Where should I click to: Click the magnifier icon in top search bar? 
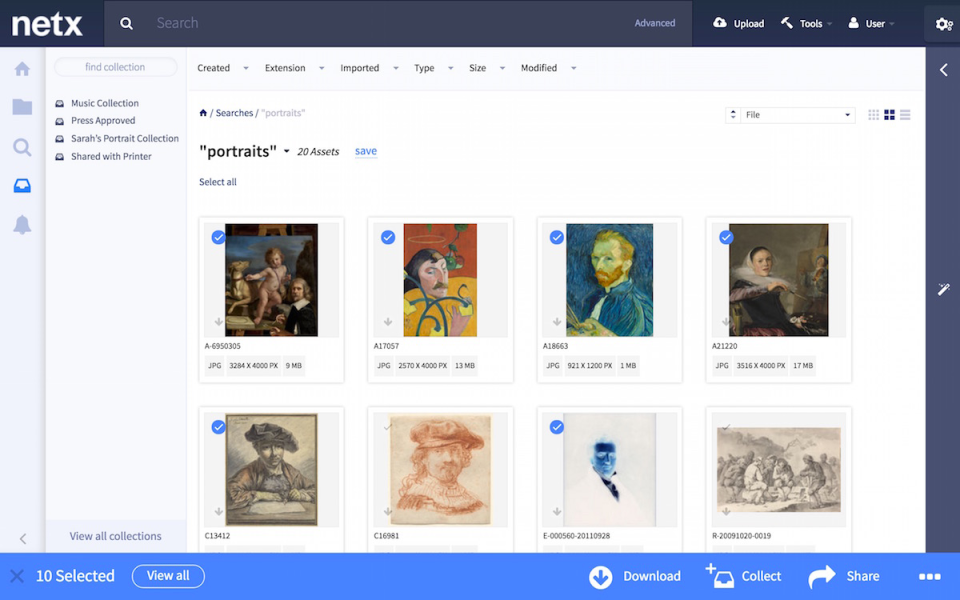tap(126, 23)
